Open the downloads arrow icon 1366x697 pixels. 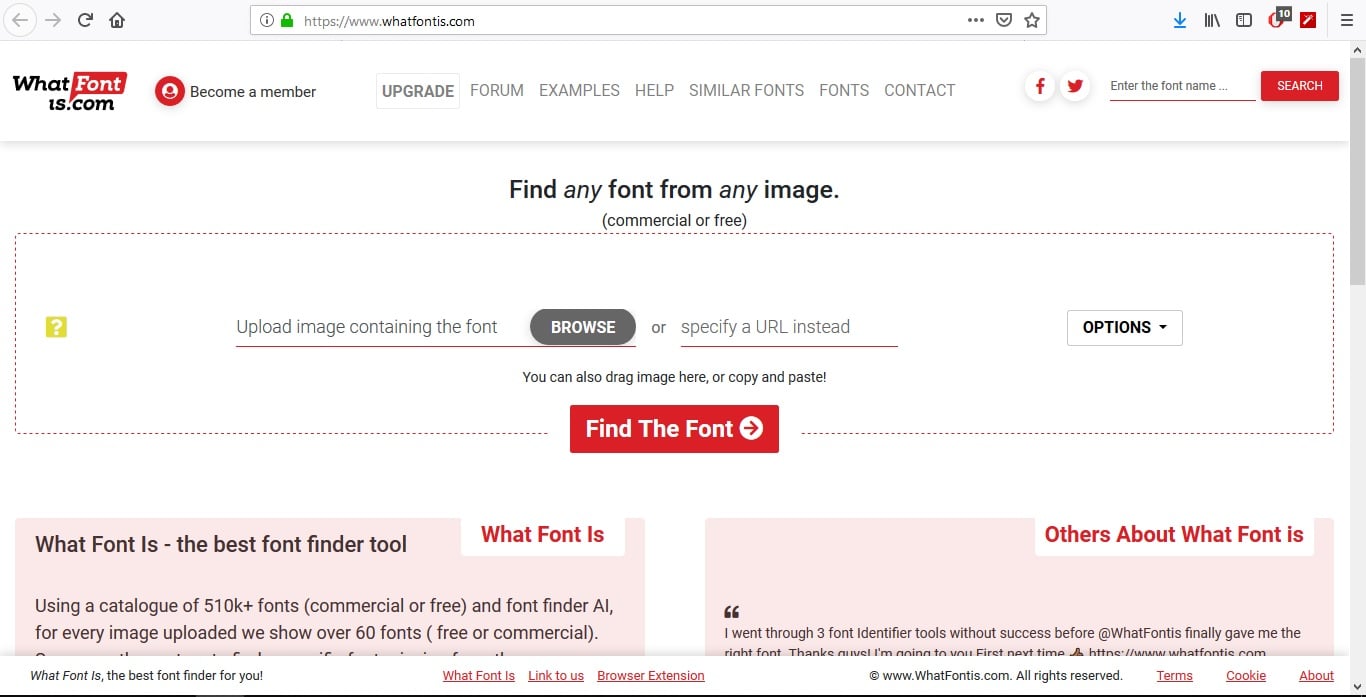(1180, 20)
